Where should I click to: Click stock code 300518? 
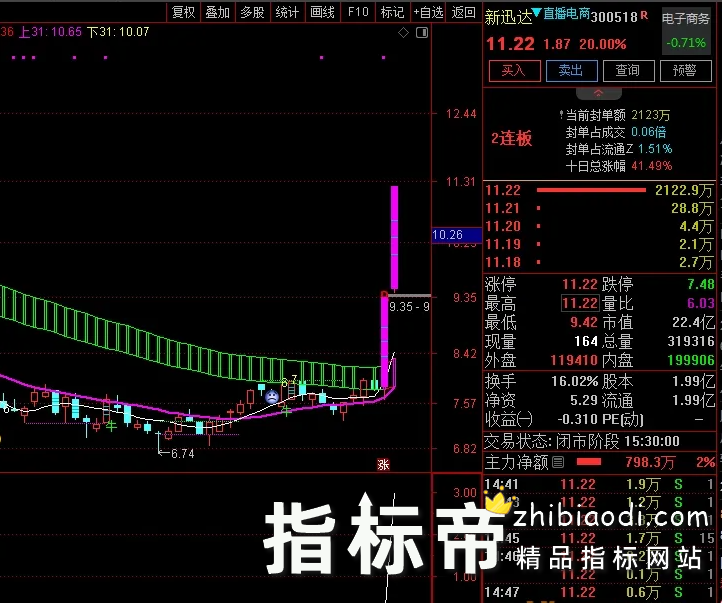[x=614, y=17]
